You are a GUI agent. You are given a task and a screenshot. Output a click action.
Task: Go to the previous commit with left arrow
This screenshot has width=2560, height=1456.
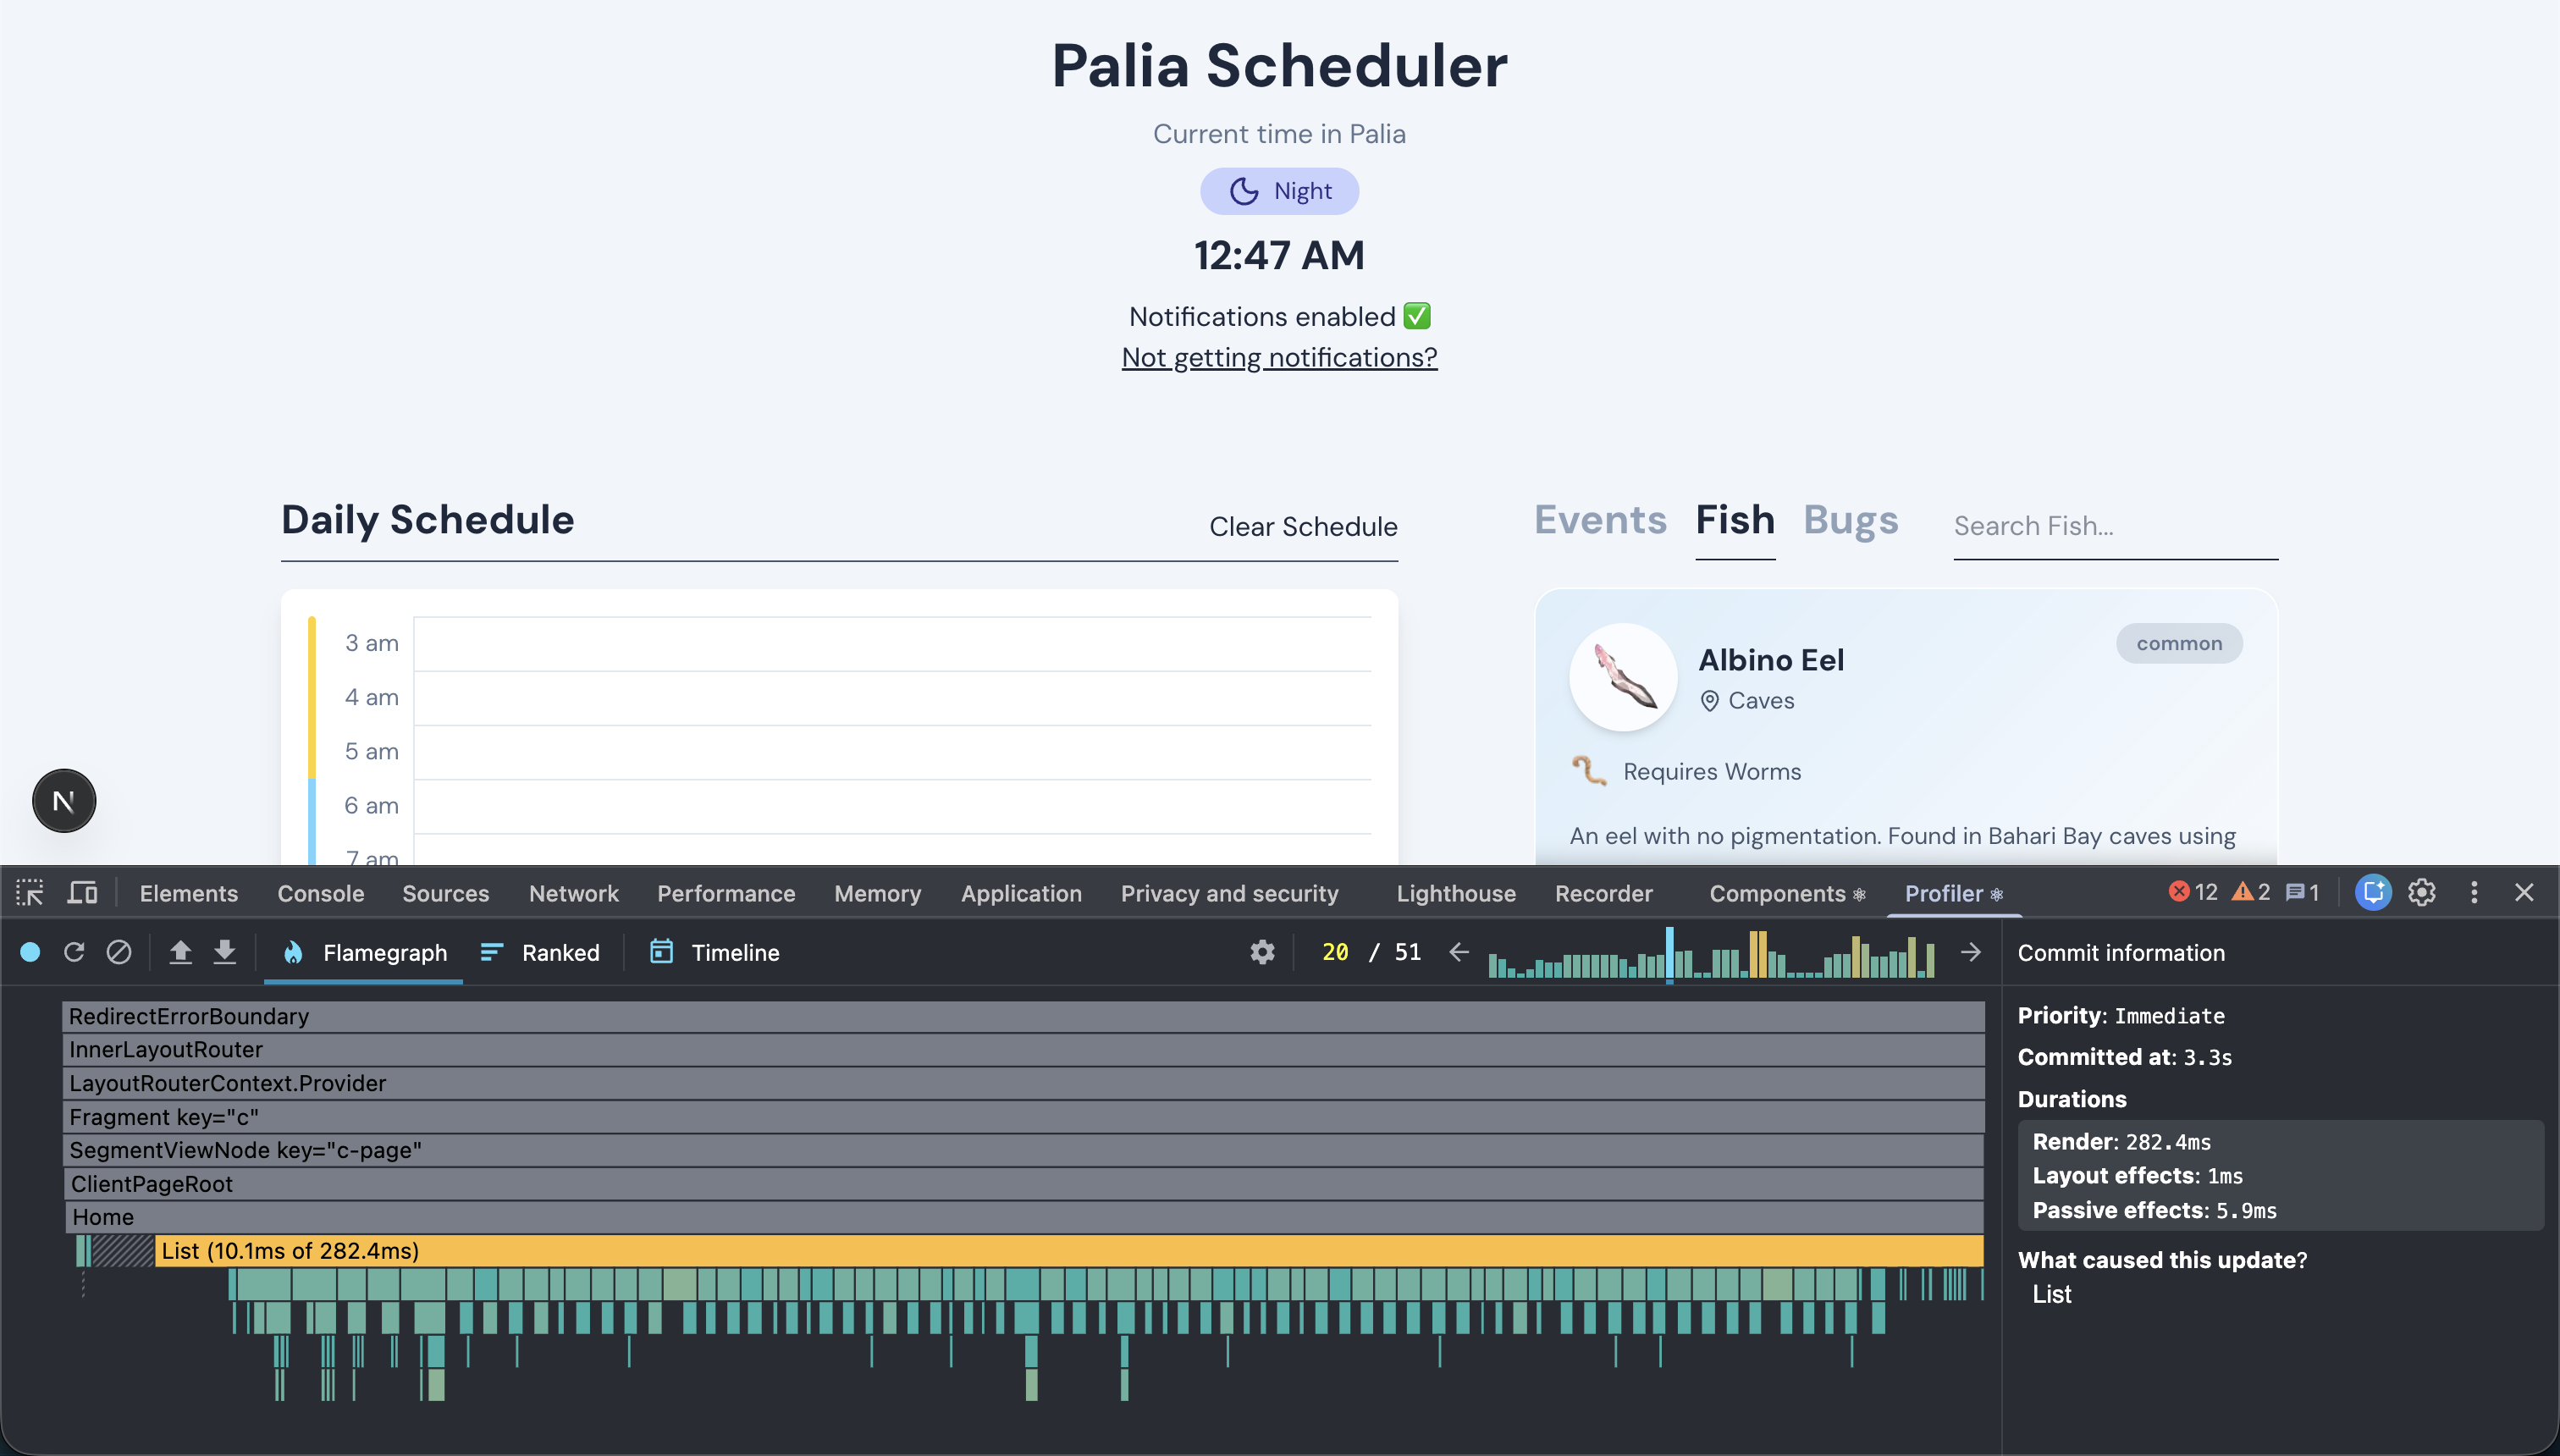click(x=1458, y=952)
